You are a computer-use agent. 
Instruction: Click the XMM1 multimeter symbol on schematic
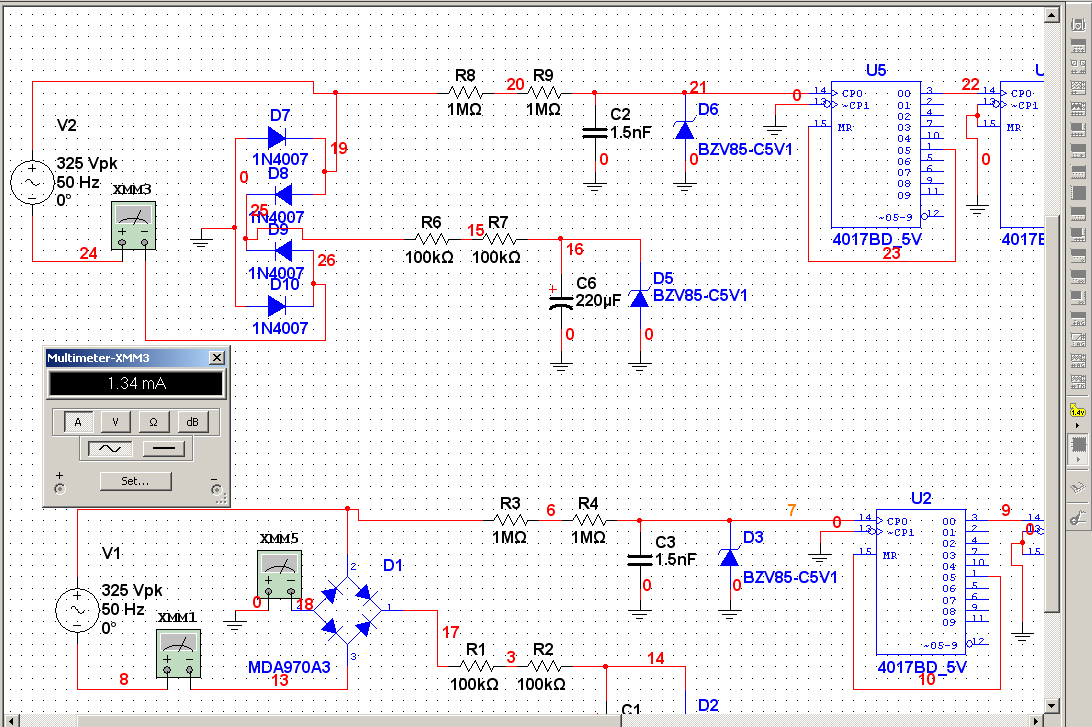[x=178, y=653]
